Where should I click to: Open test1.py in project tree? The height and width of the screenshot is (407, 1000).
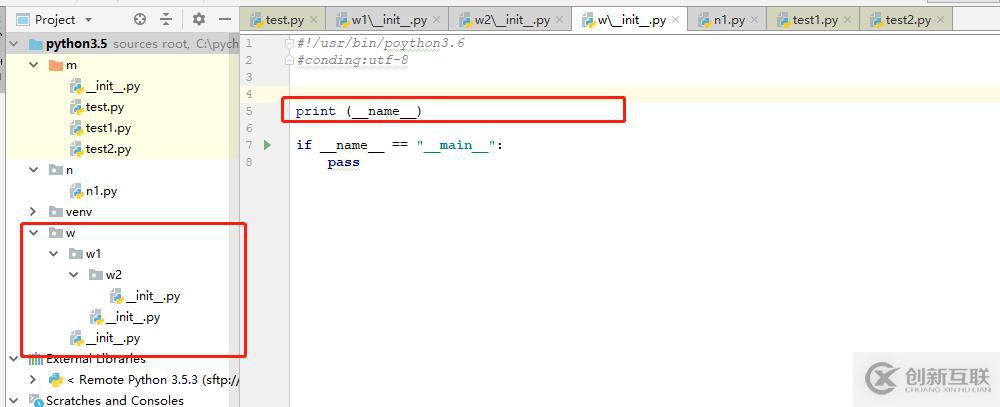coord(108,128)
